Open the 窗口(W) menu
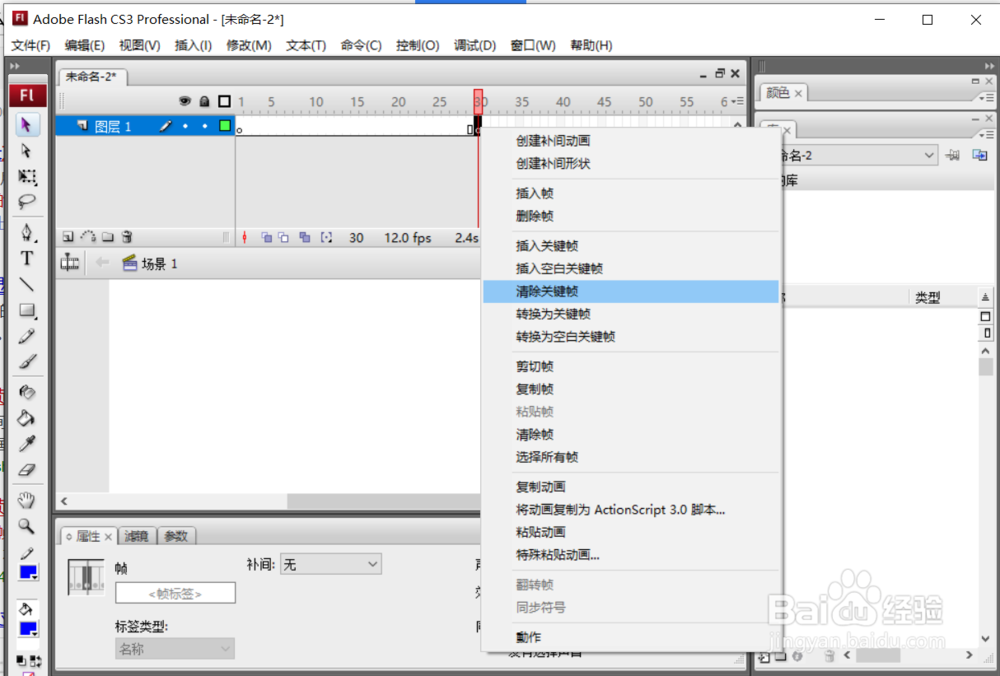 point(533,45)
